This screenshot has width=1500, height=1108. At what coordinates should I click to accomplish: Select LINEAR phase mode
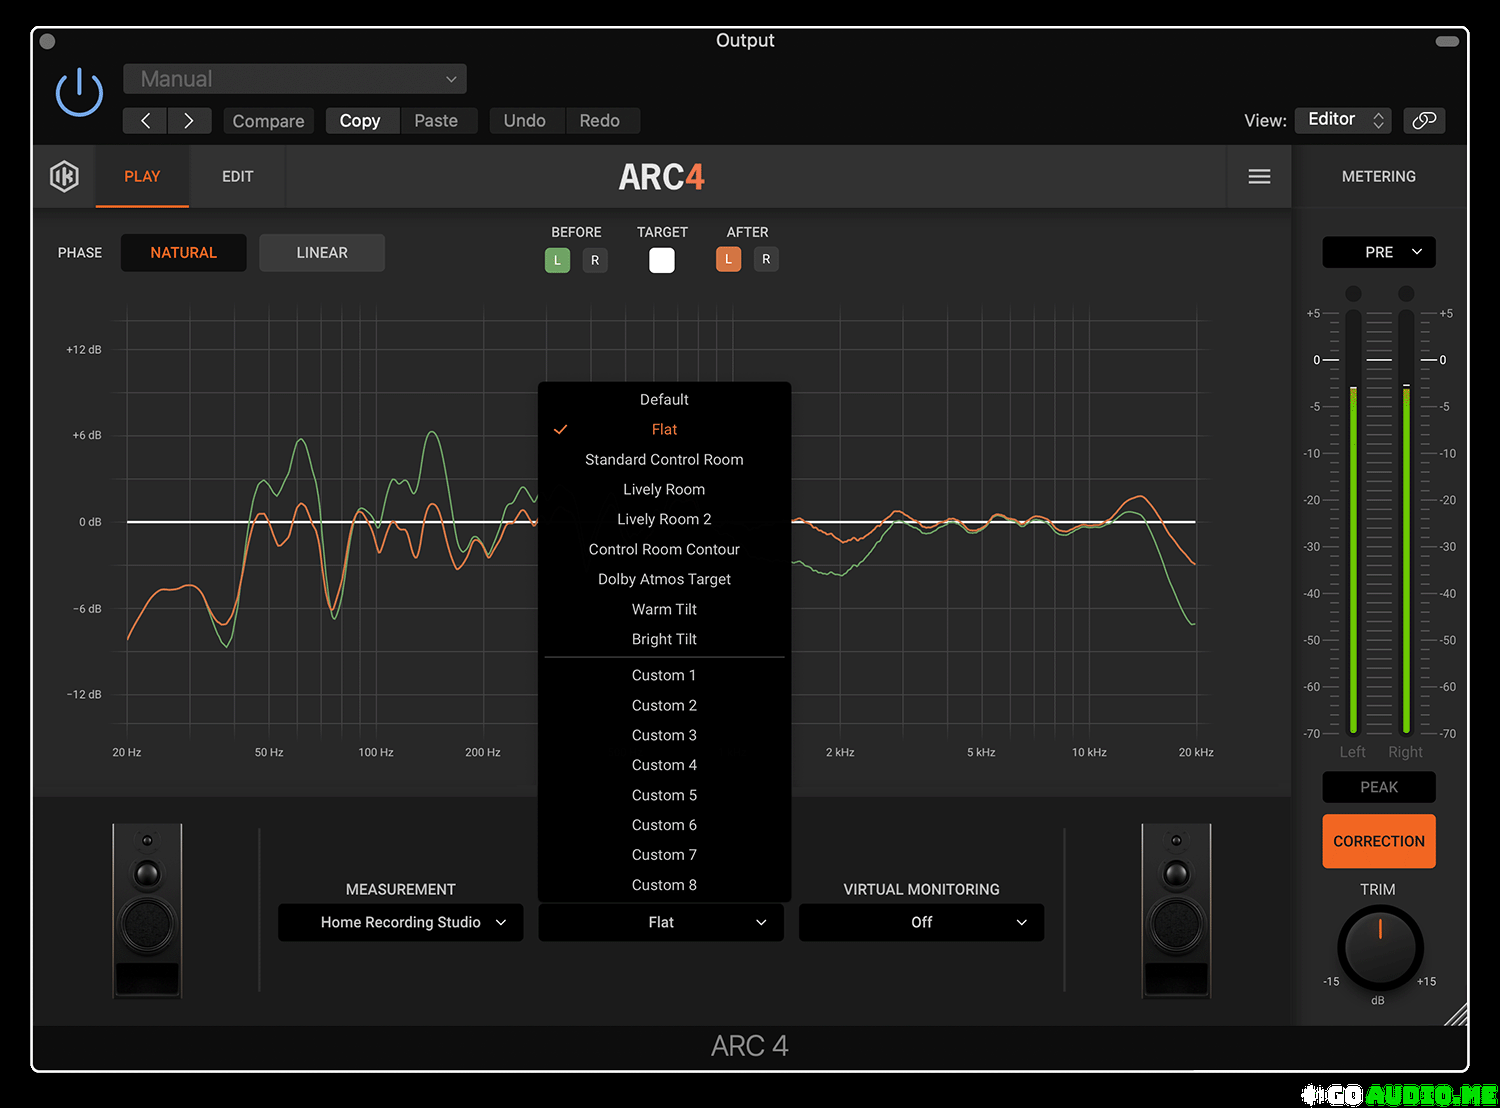(322, 253)
